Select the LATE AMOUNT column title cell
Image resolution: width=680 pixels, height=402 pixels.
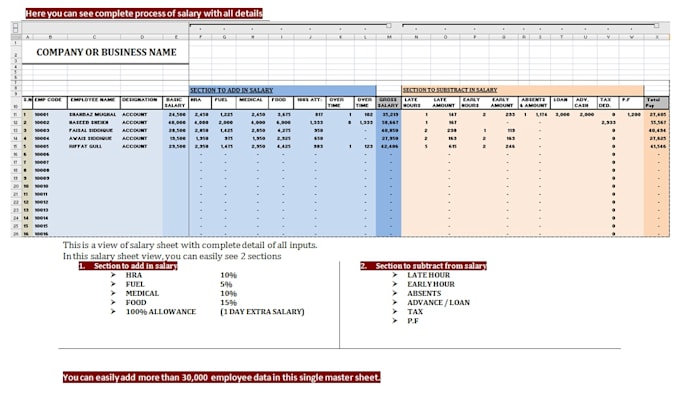pyautogui.click(x=445, y=103)
